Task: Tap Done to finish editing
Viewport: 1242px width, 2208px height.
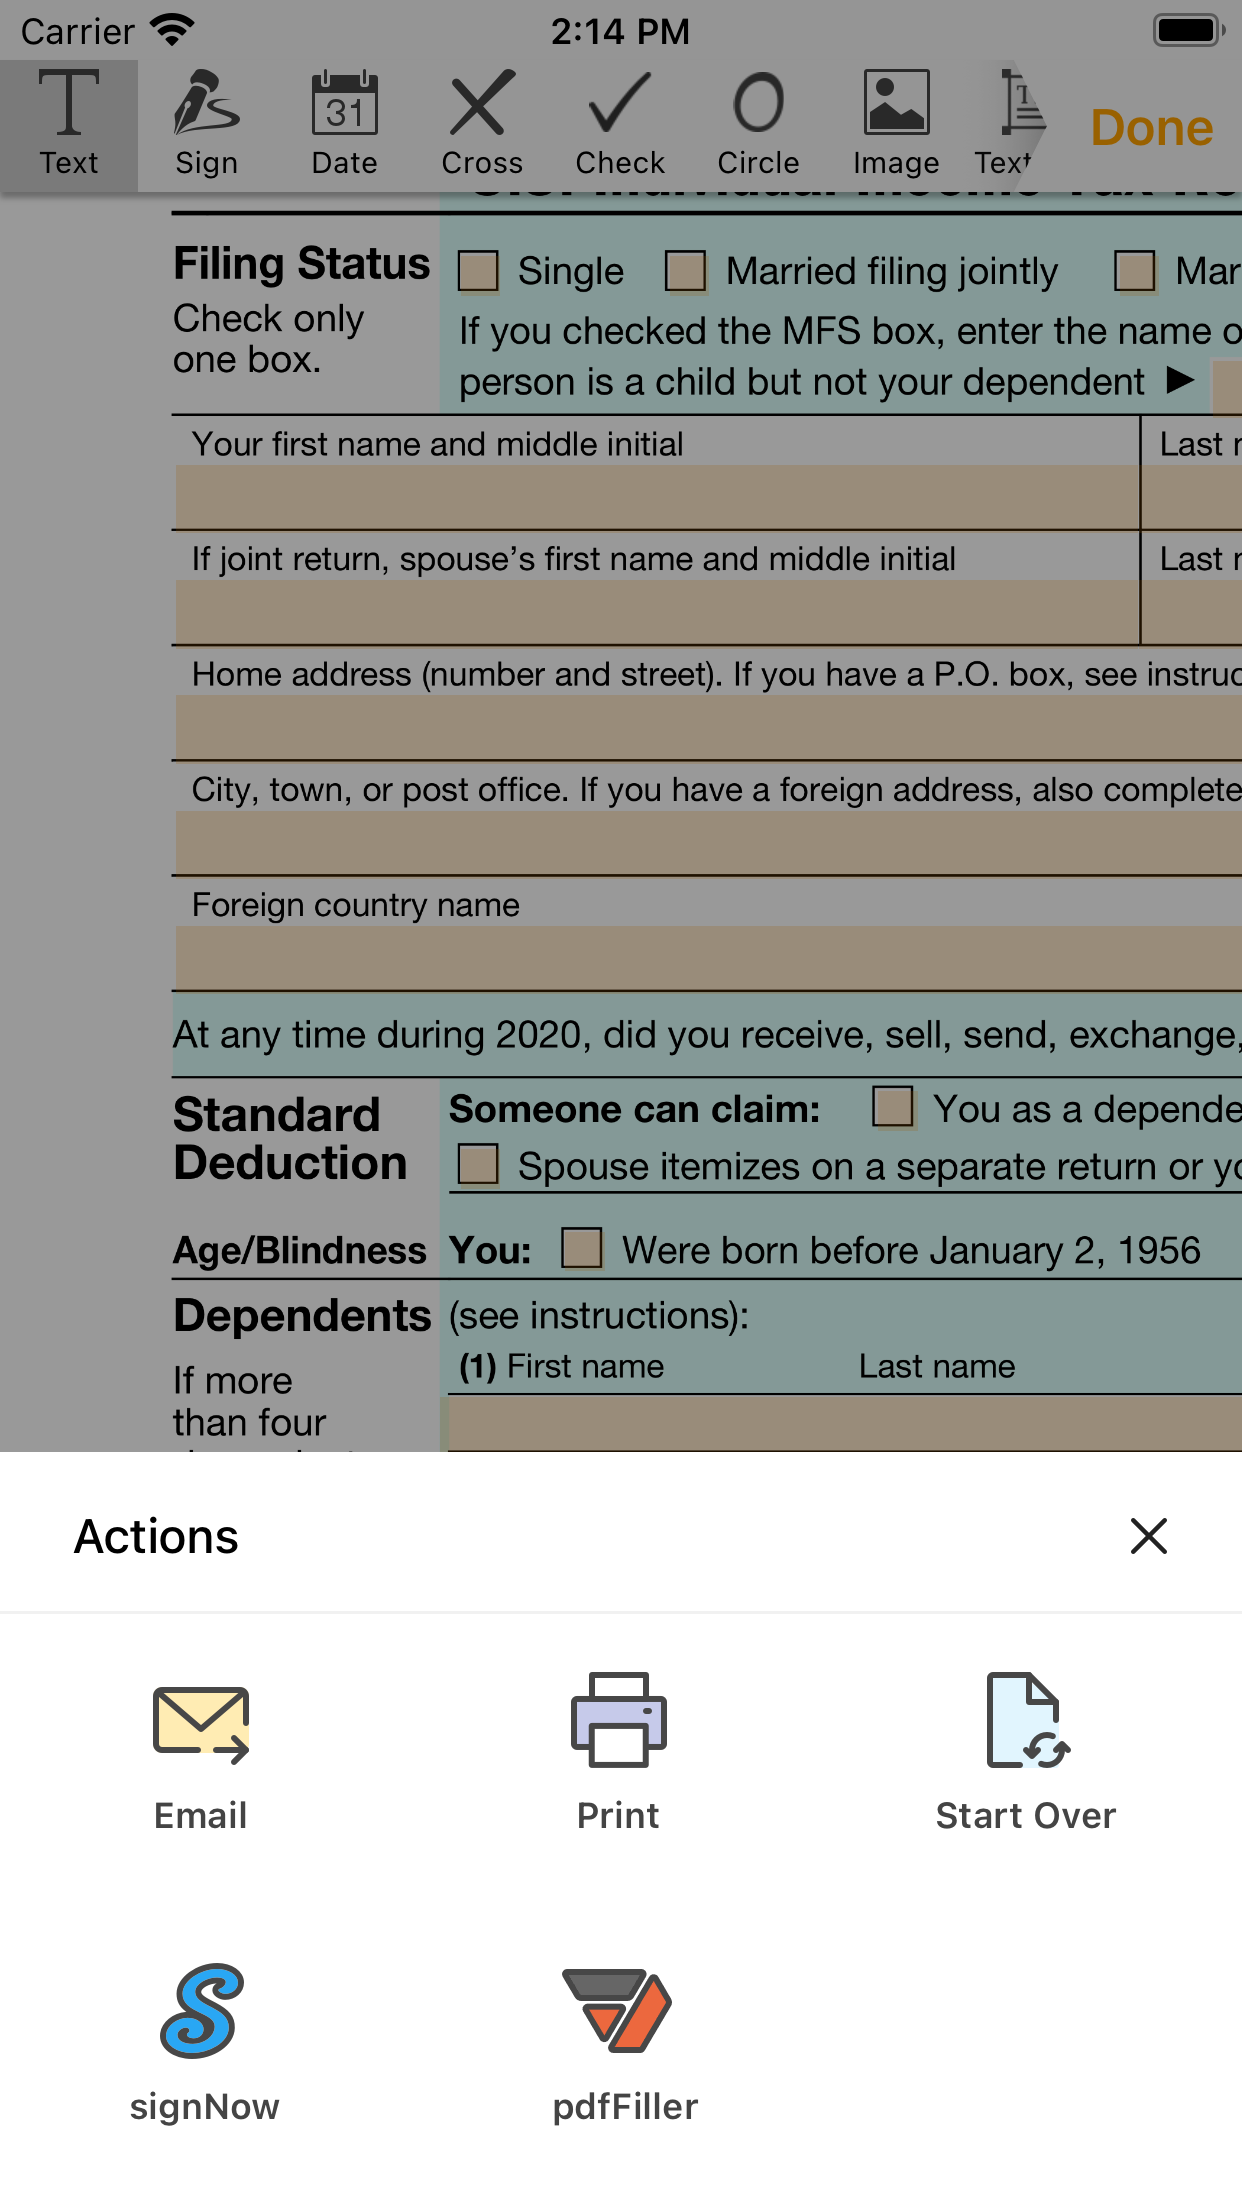Action: (x=1152, y=128)
